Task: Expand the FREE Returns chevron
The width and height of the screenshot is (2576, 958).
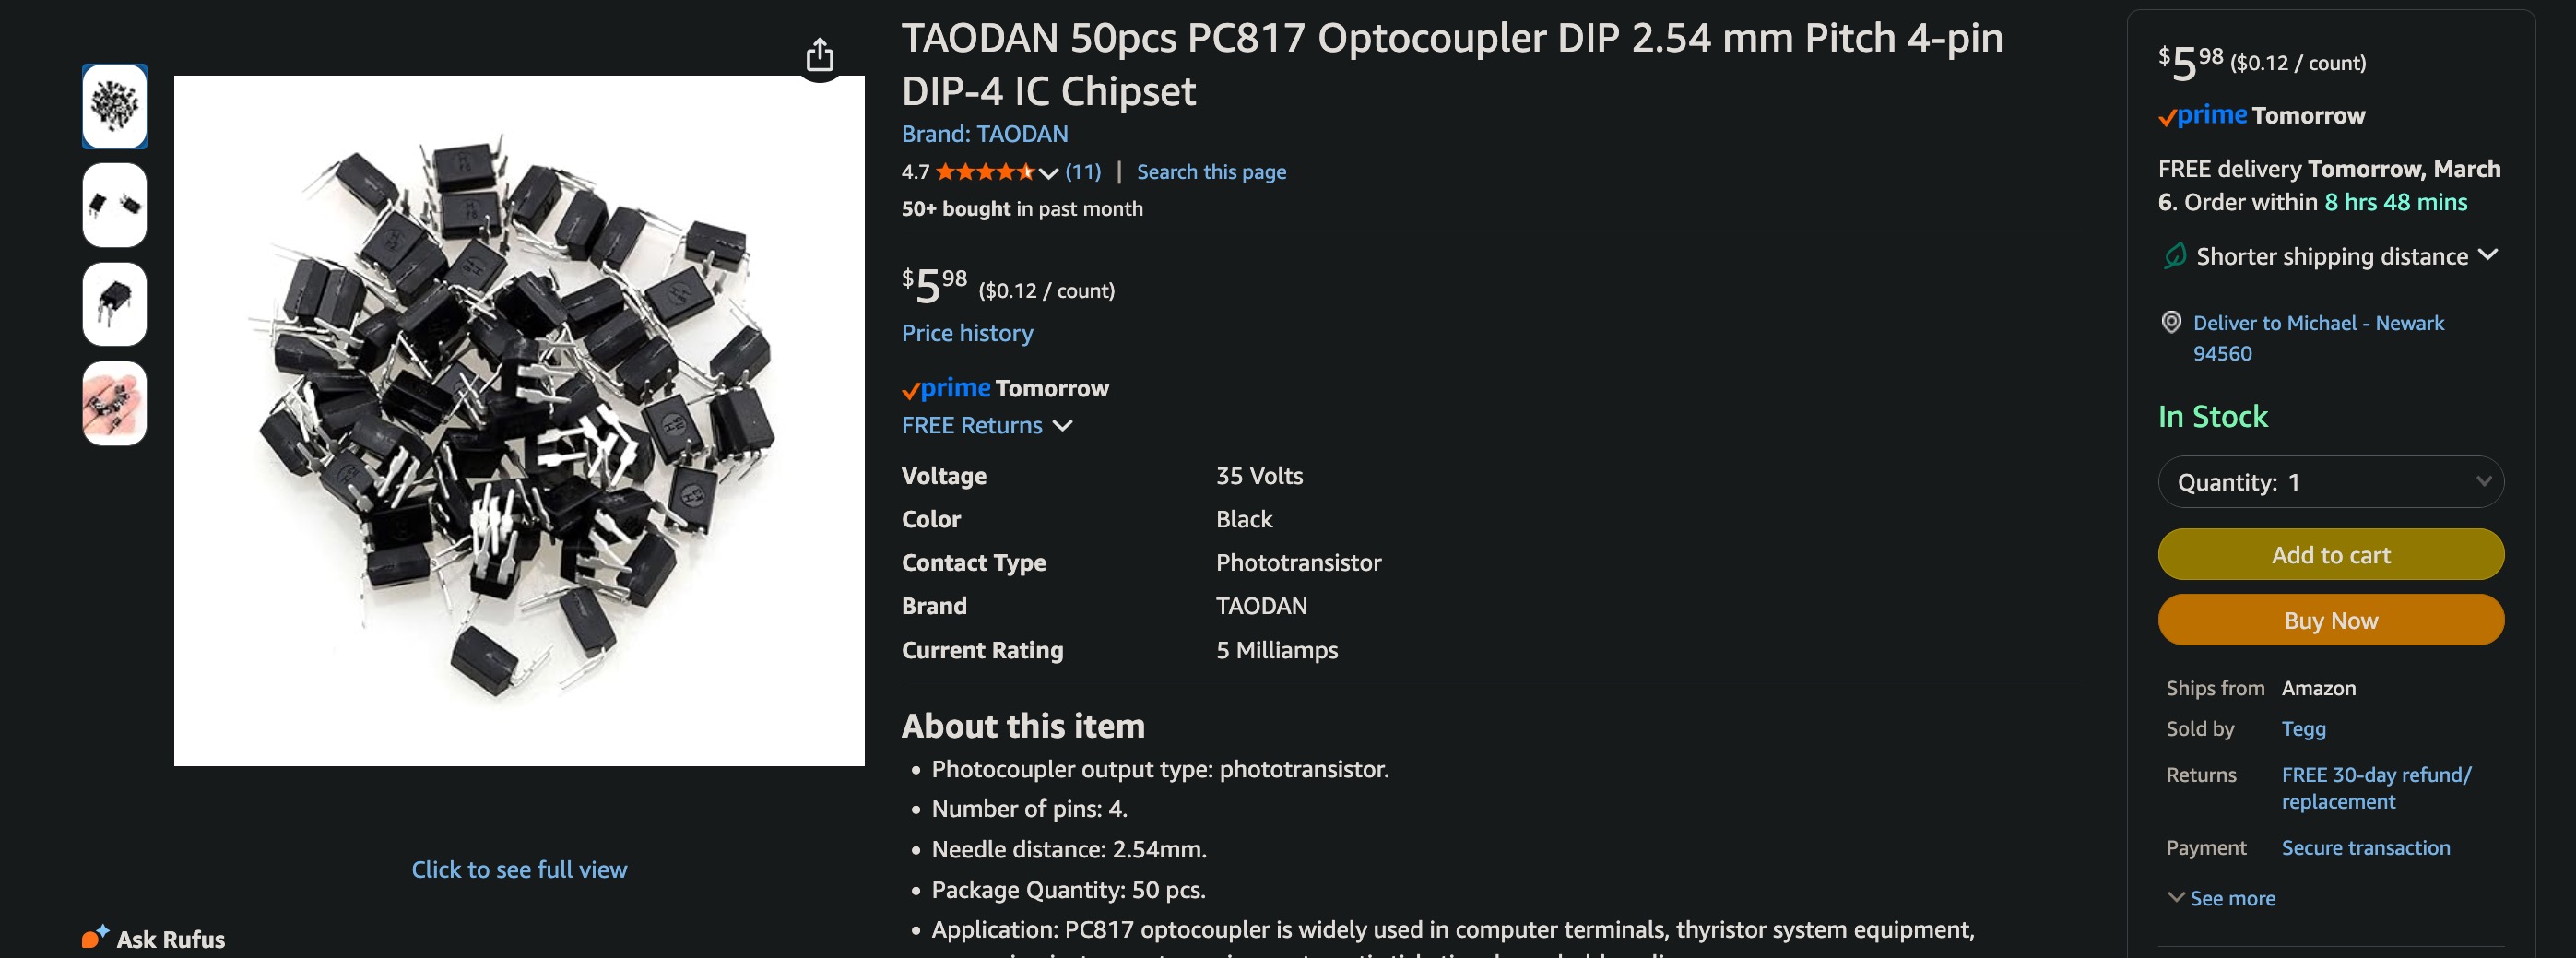Action: click(1063, 426)
